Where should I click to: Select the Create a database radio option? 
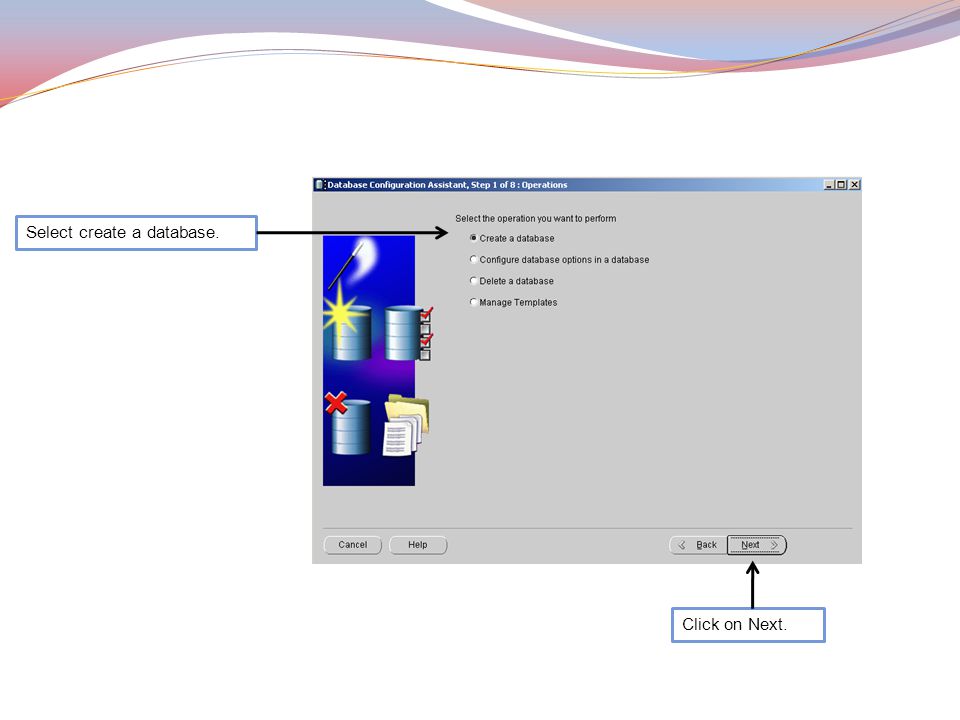(473, 238)
